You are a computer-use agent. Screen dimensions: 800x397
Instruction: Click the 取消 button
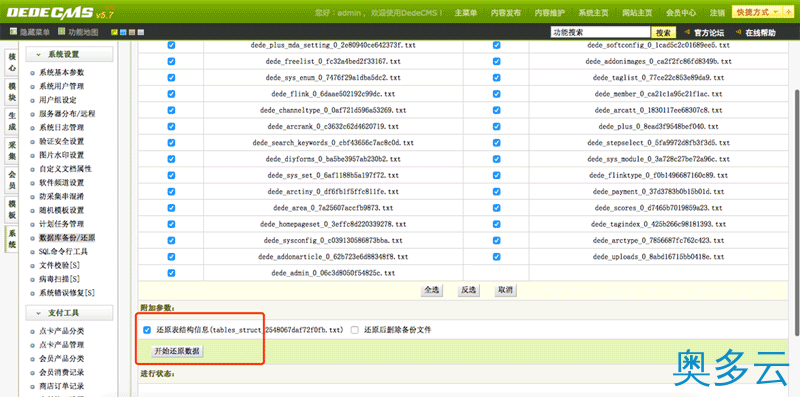[505, 290]
